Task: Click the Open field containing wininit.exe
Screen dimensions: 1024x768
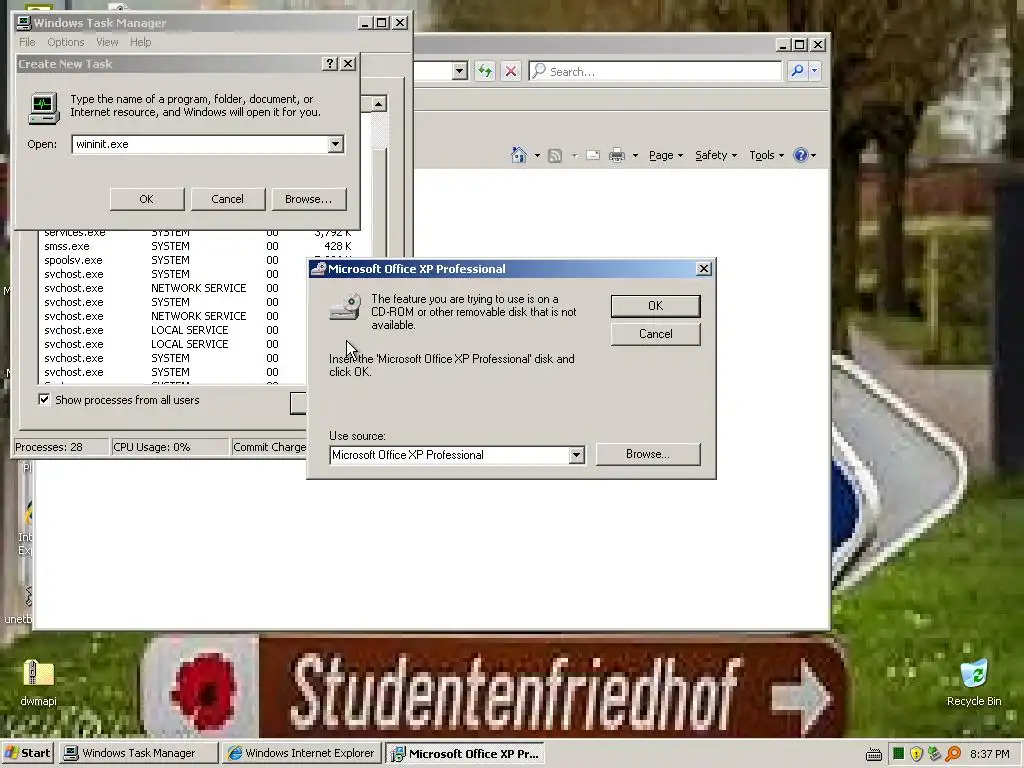Action: coord(200,144)
